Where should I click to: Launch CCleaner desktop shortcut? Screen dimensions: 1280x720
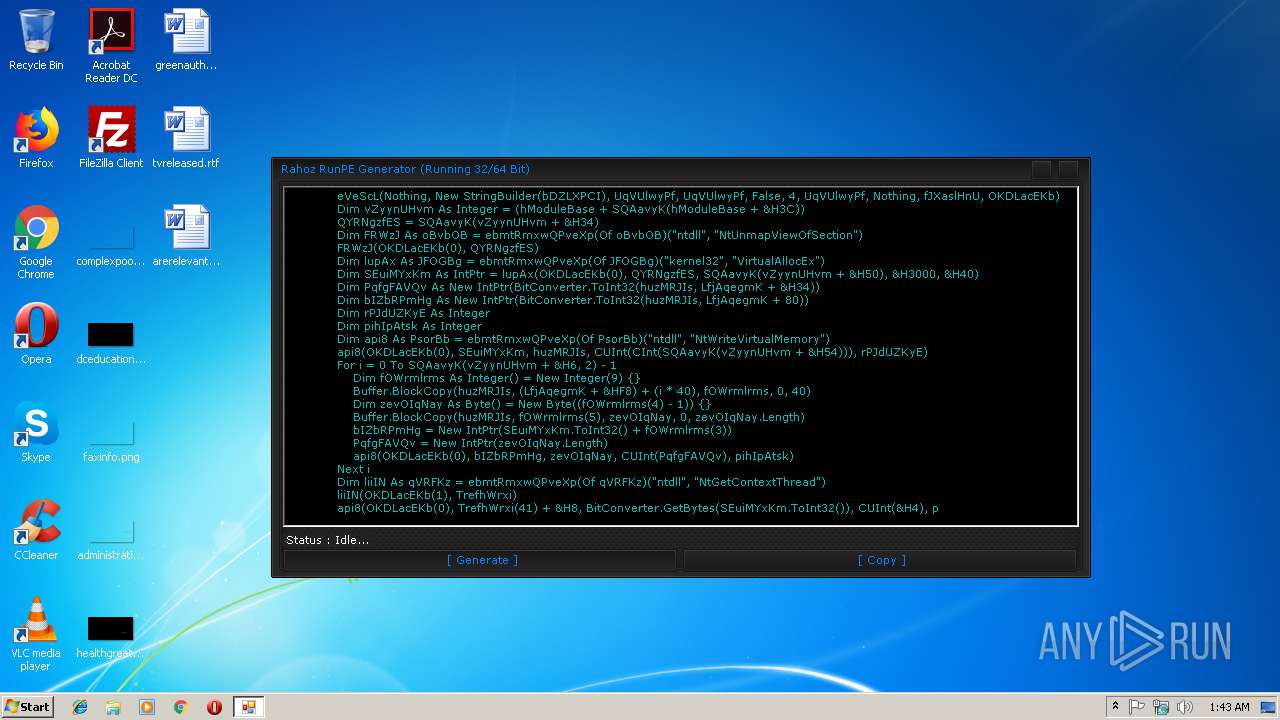36,530
